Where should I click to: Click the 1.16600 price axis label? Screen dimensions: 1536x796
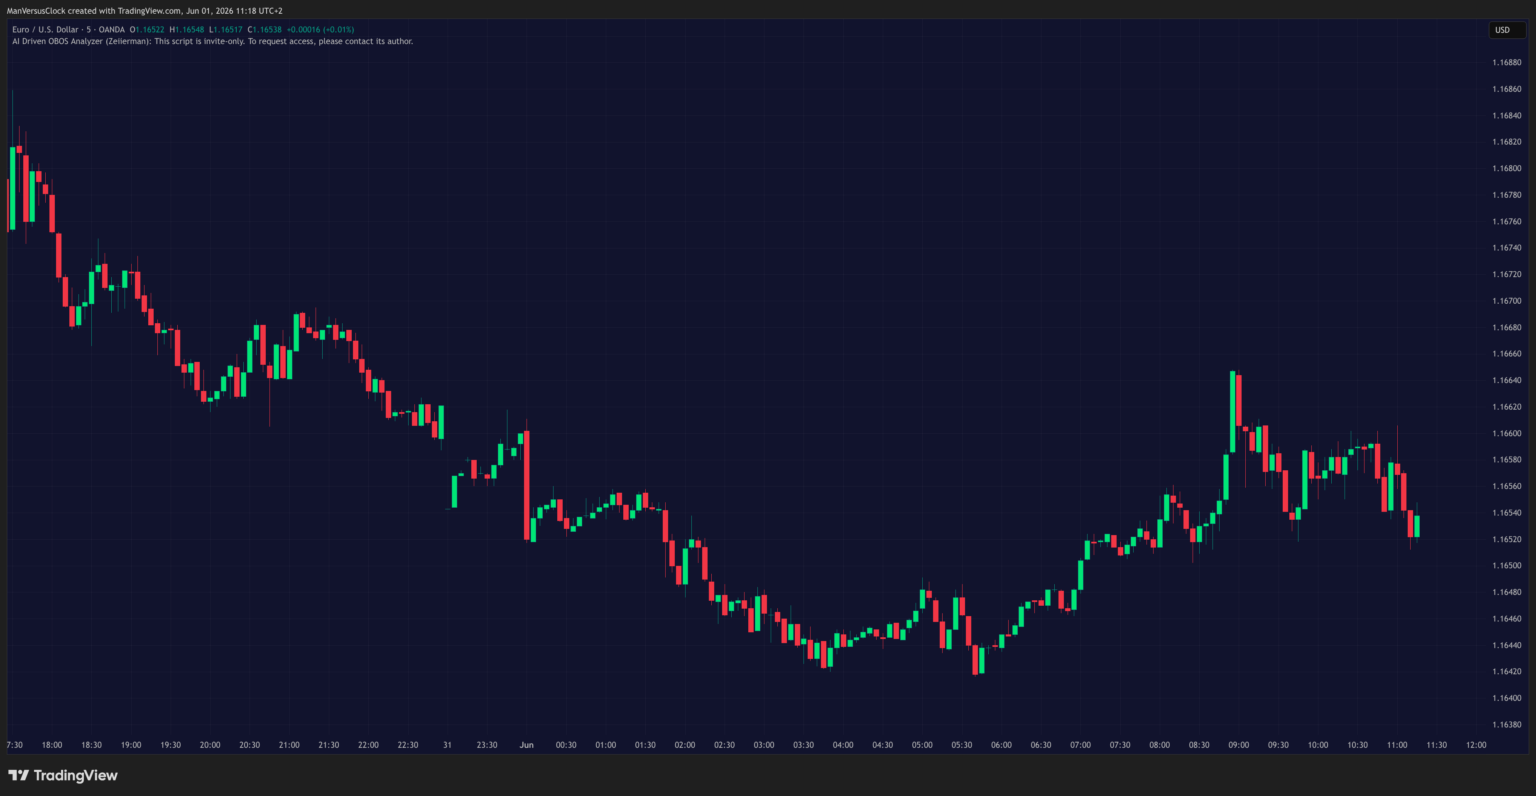pyautogui.click(x=1507, y=433)
